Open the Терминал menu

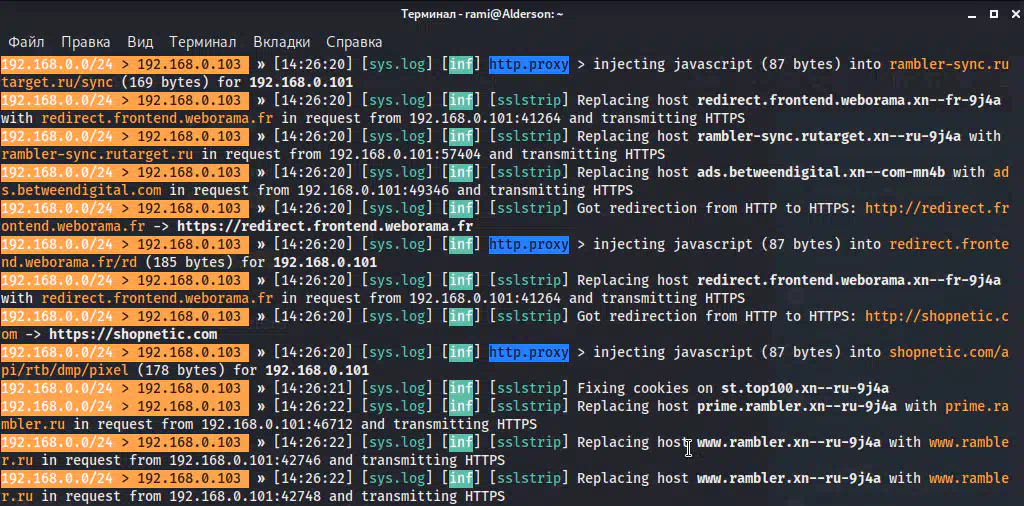pyautogui.click(x=202, y=42)
